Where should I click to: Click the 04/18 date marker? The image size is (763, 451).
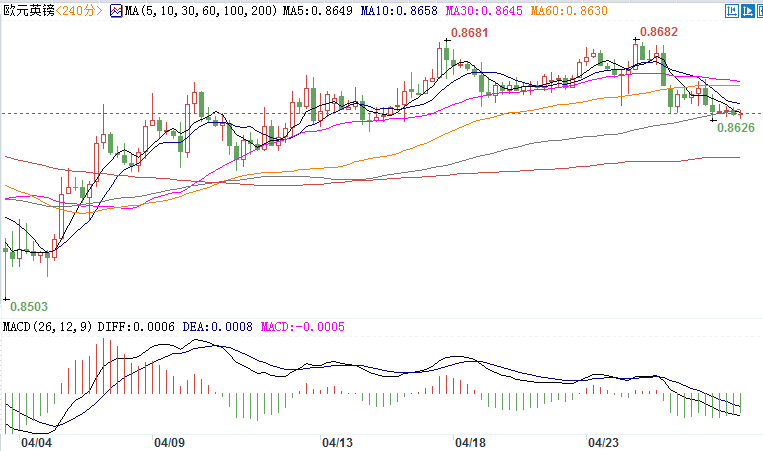(x=470, y=443)
